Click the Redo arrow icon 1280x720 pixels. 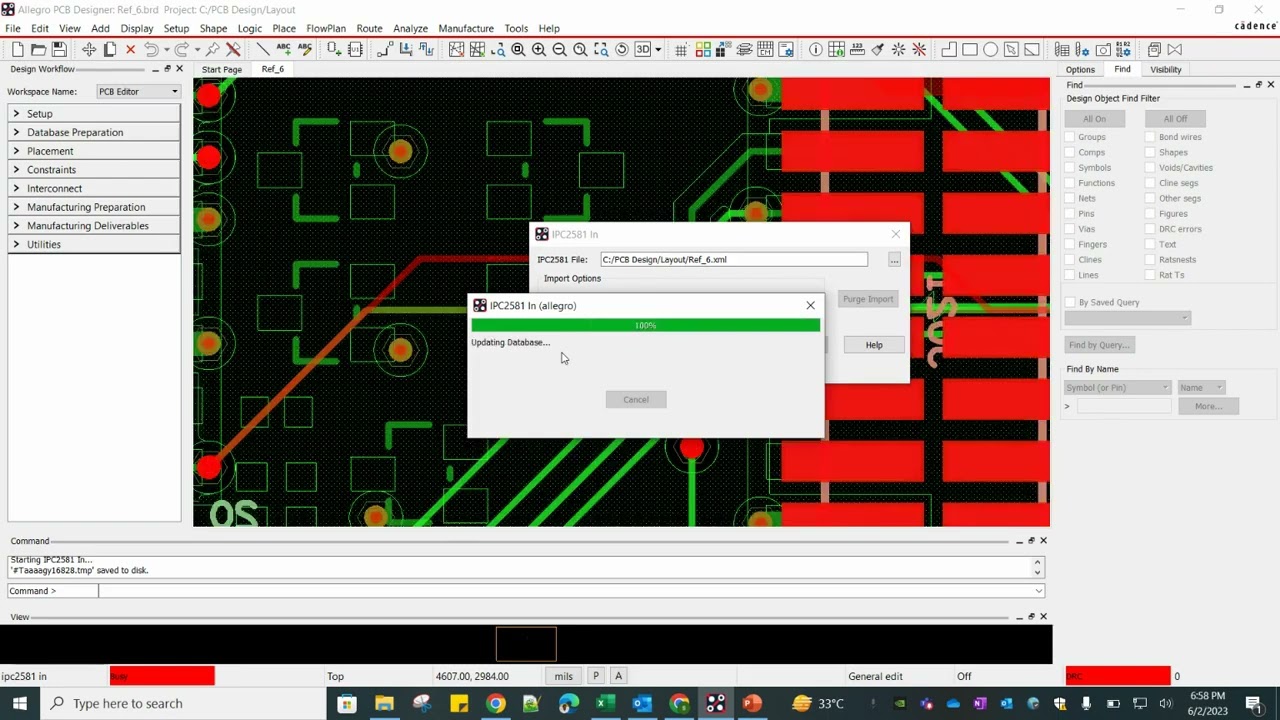coord(181,49)
